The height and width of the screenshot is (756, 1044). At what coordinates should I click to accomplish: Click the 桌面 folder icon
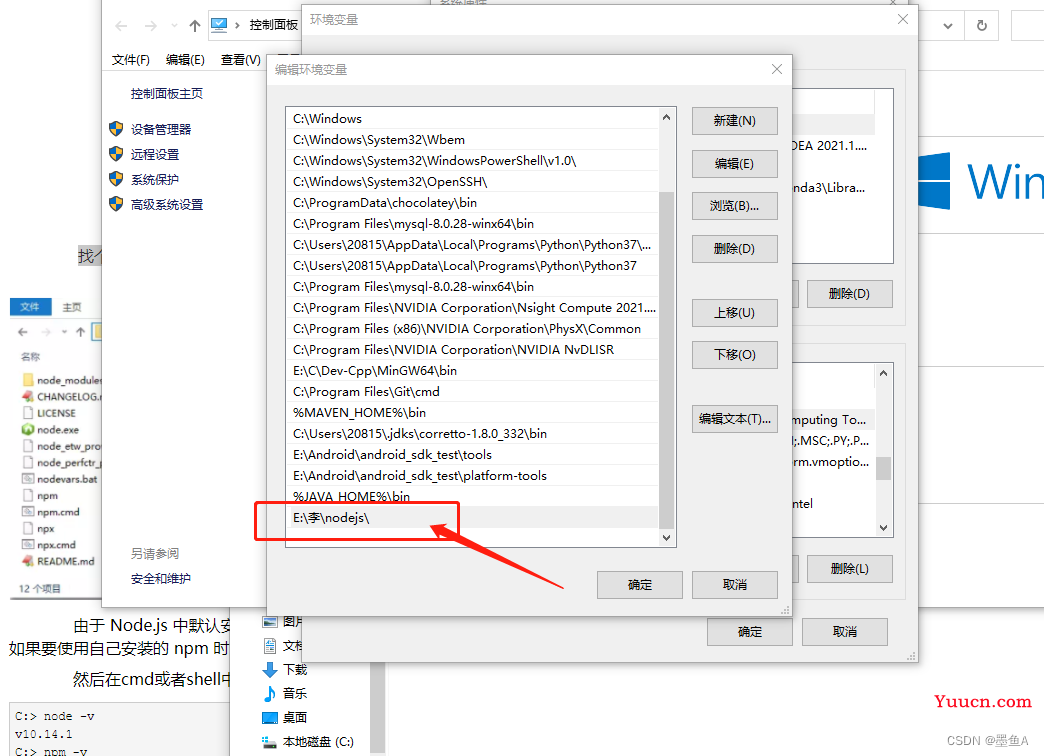pyautogui.click(x=270, y=717)
